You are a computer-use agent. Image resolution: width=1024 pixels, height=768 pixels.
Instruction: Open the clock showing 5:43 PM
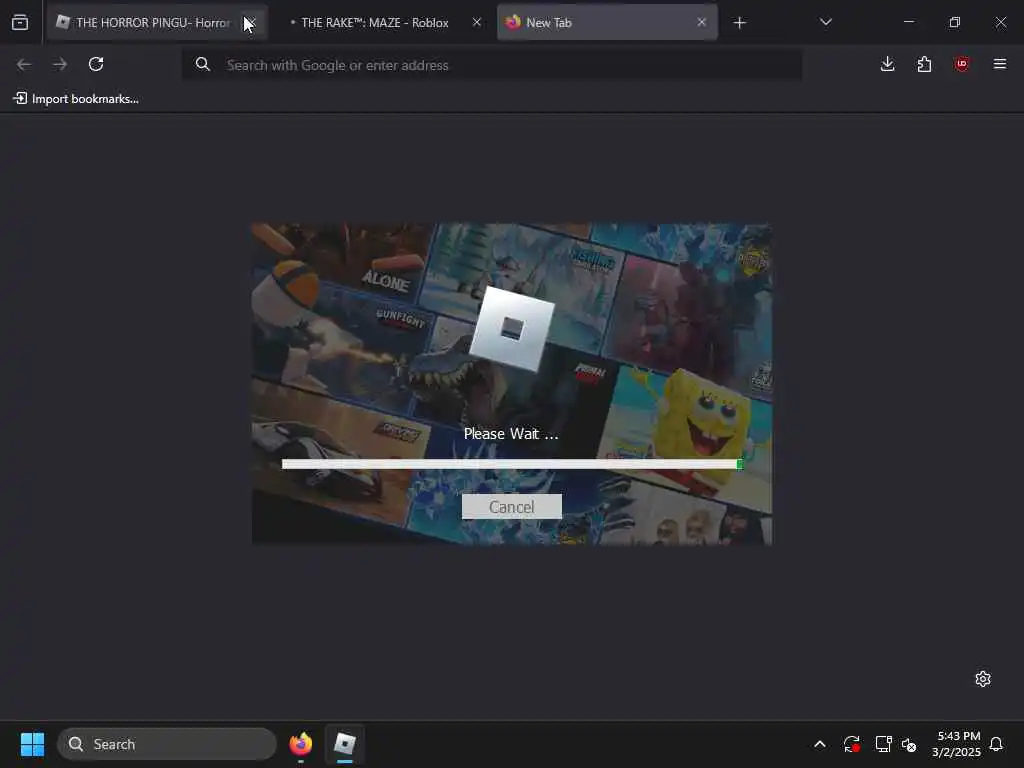(957, 744)
